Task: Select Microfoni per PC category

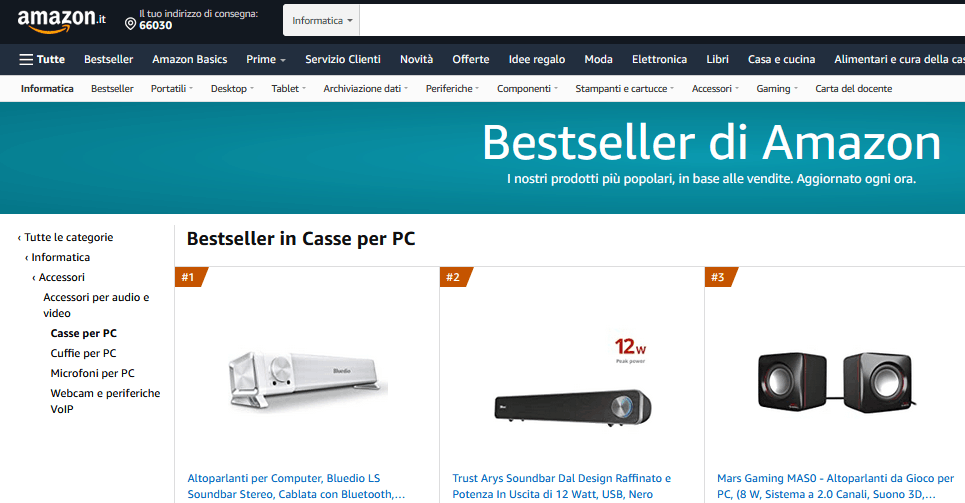Action: pos(92,373)
